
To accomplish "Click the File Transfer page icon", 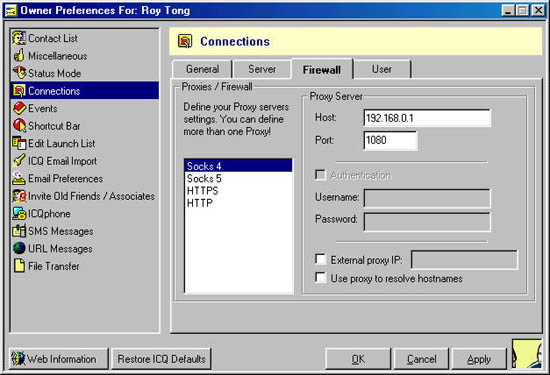I will point(19,266).
